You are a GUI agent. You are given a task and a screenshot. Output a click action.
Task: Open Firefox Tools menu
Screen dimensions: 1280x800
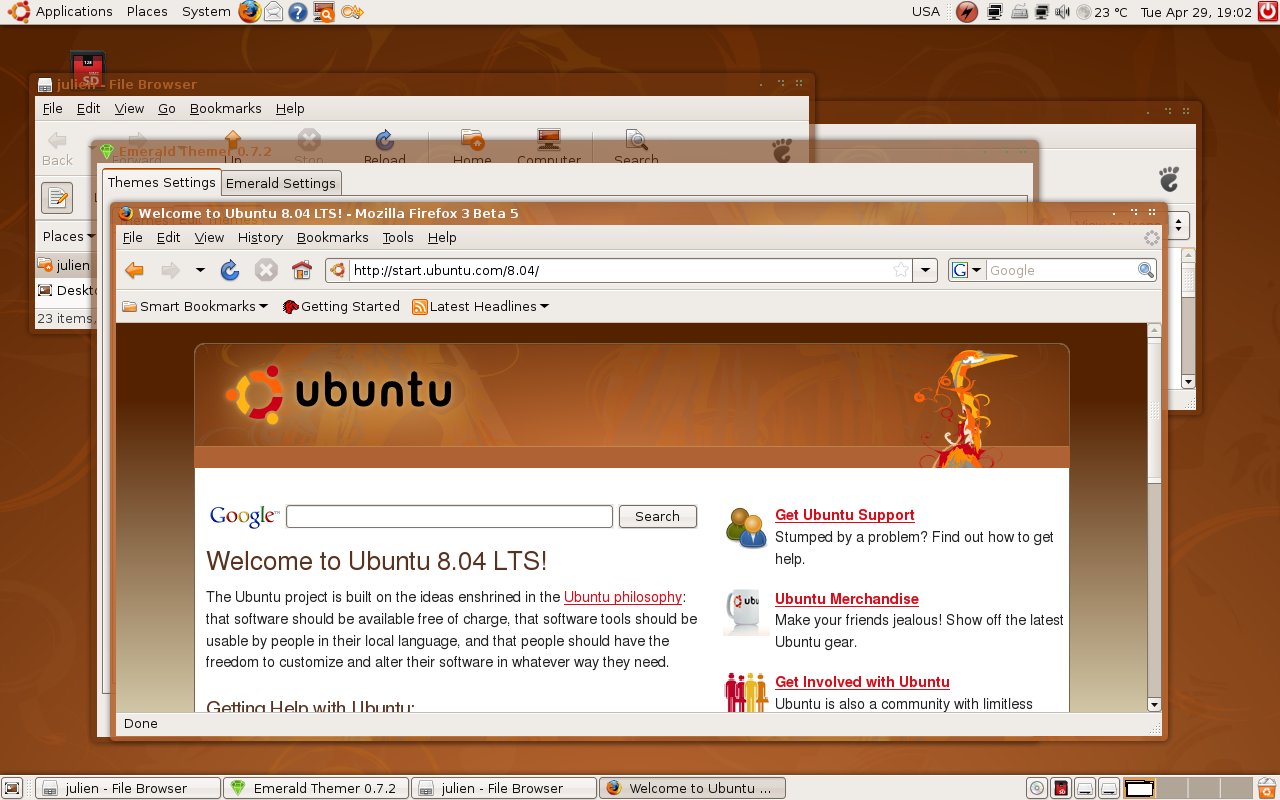click(x=398, y=237)
